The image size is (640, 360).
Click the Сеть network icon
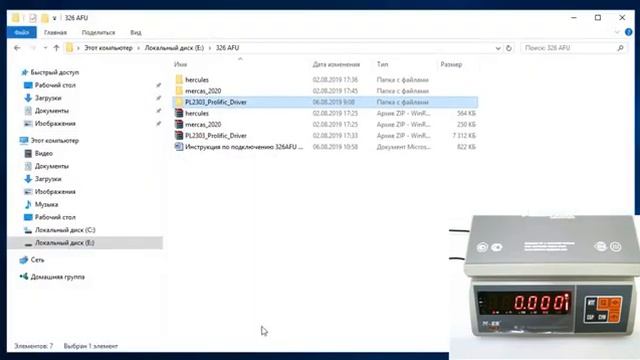(24, 260)
